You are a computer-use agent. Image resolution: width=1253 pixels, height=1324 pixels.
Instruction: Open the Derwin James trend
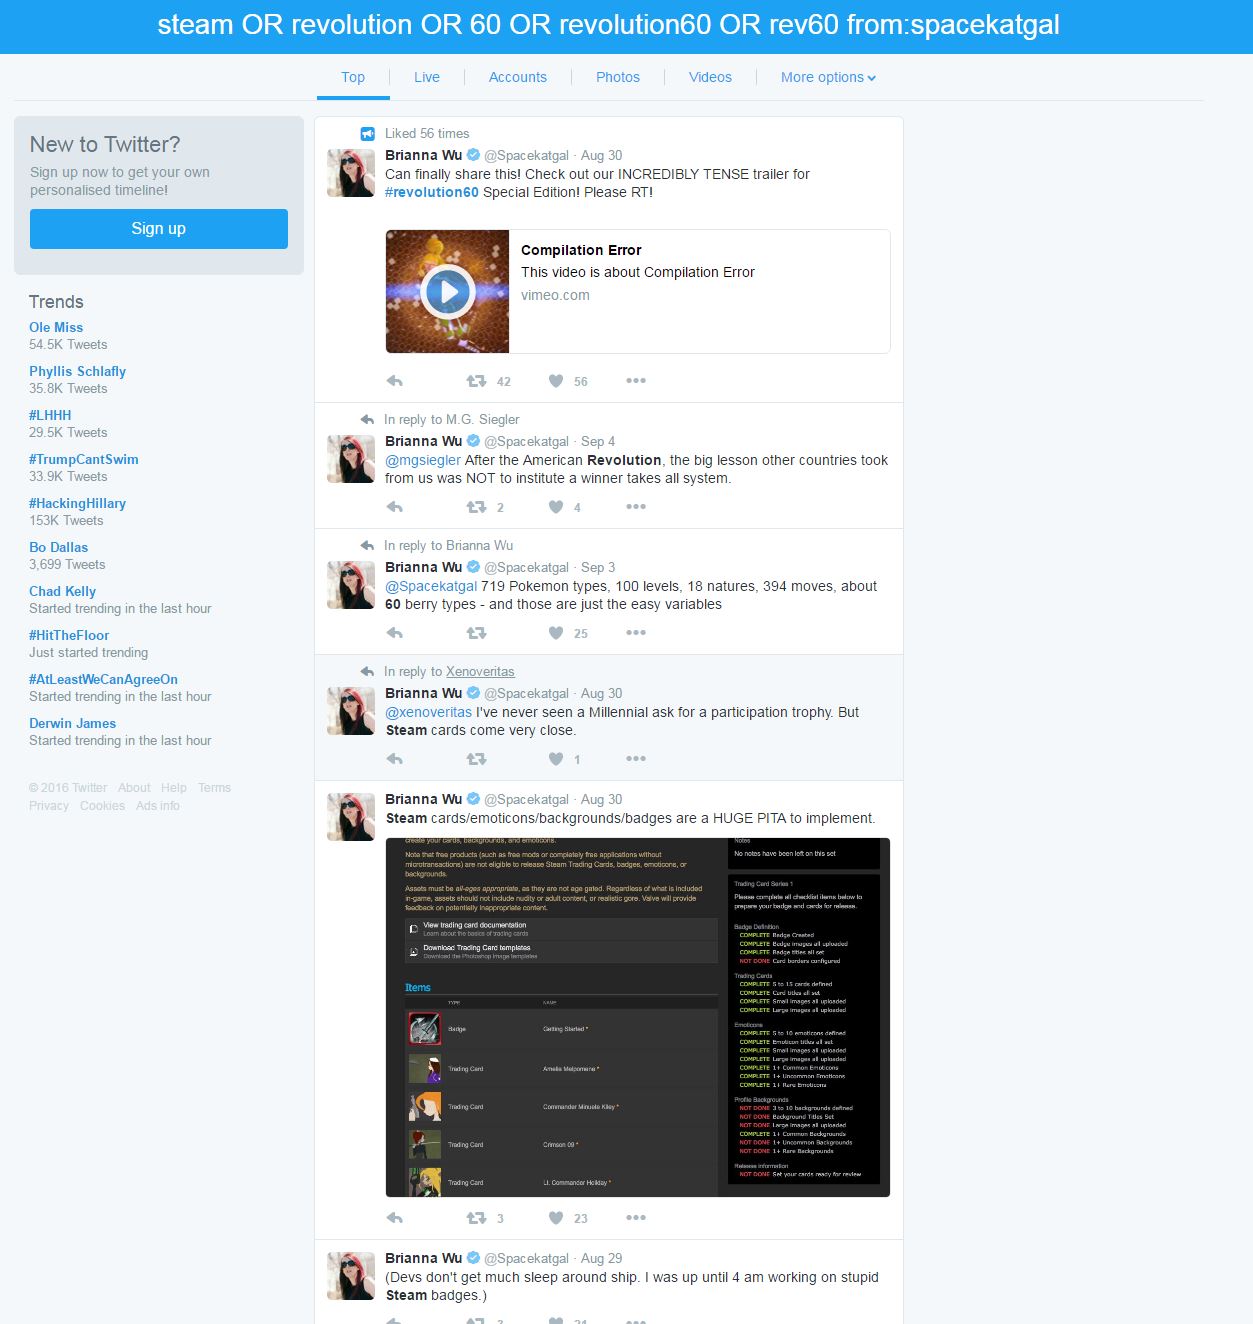click(72, 723)
